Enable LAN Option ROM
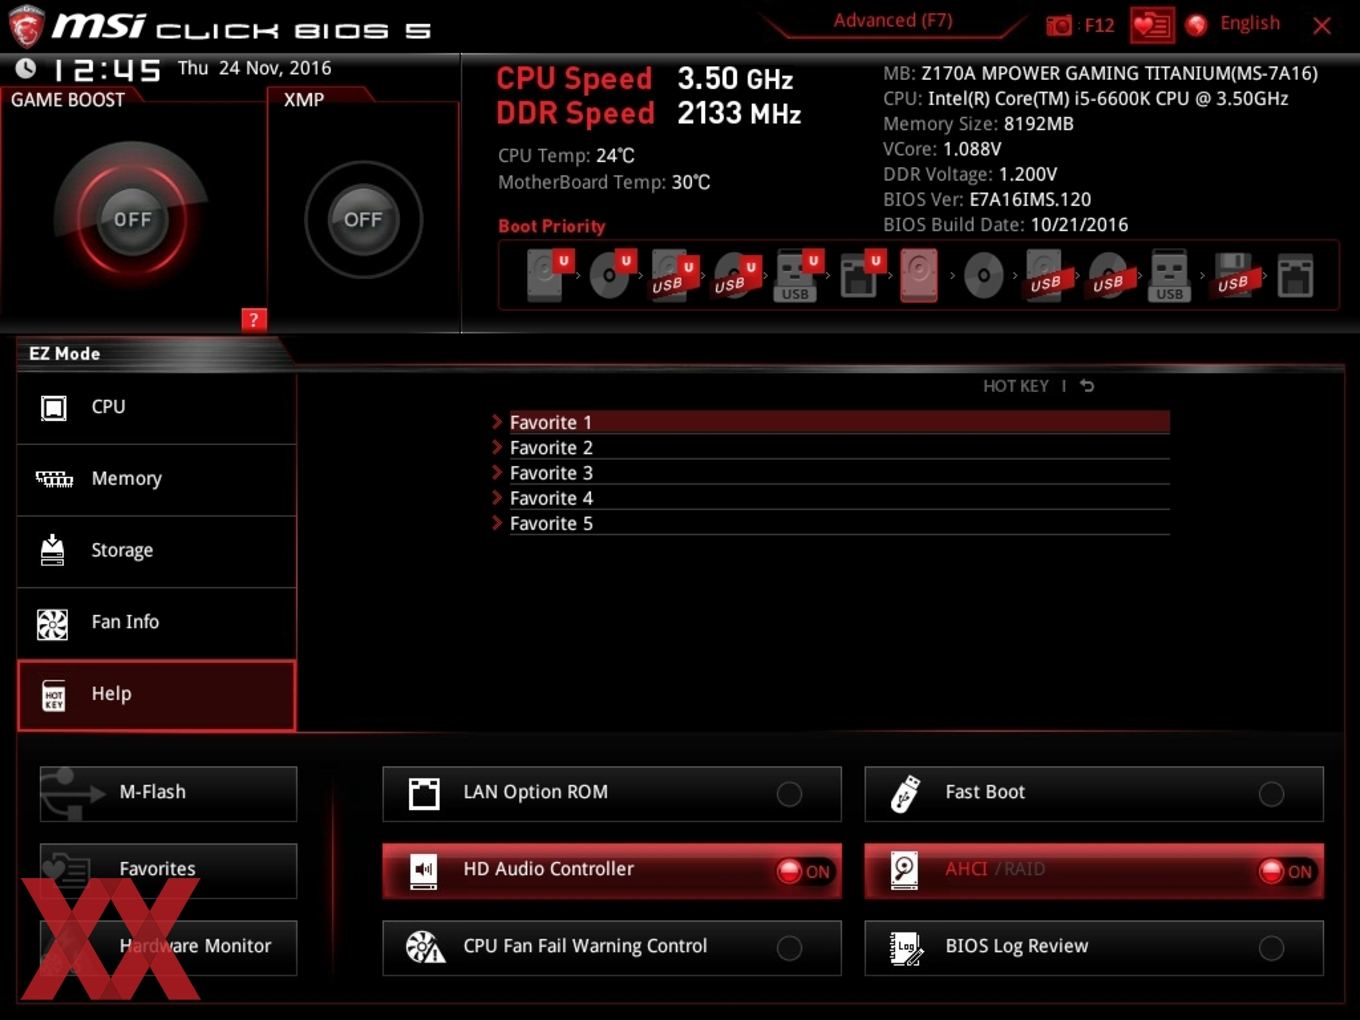 612,793
